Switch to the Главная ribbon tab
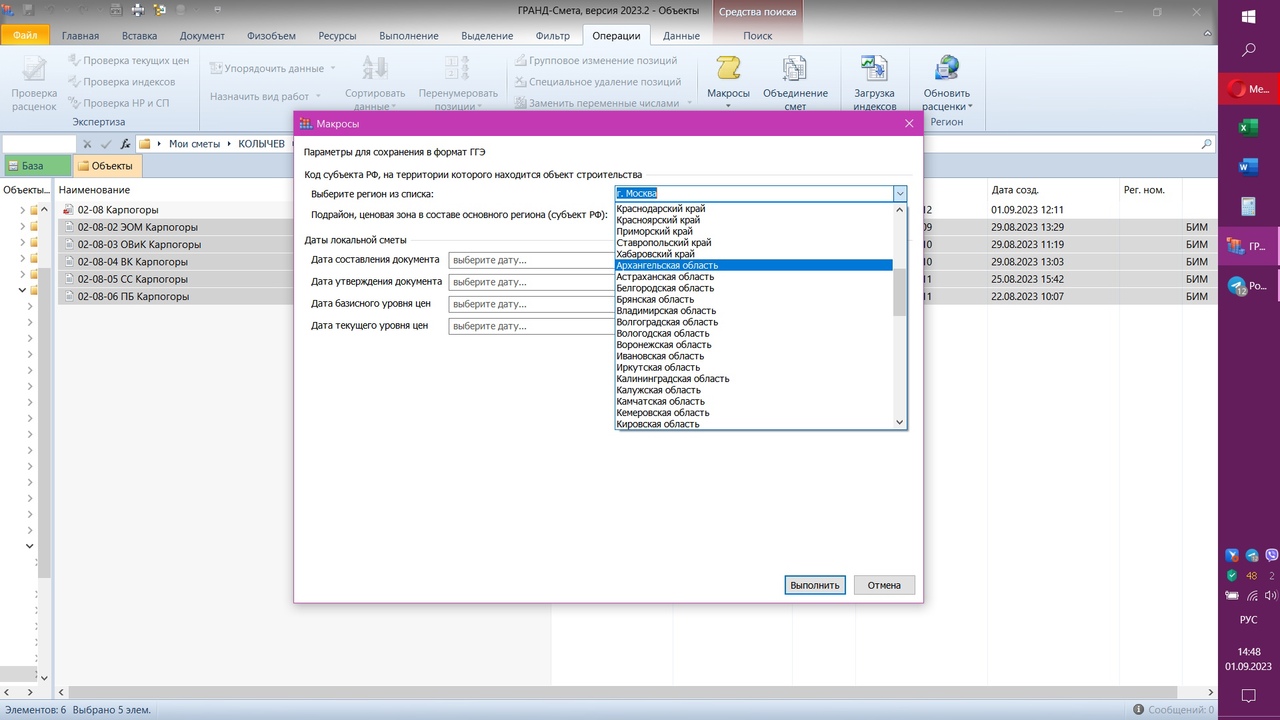The height and width of the screenshot is (720, 1280). click(80, 36)
